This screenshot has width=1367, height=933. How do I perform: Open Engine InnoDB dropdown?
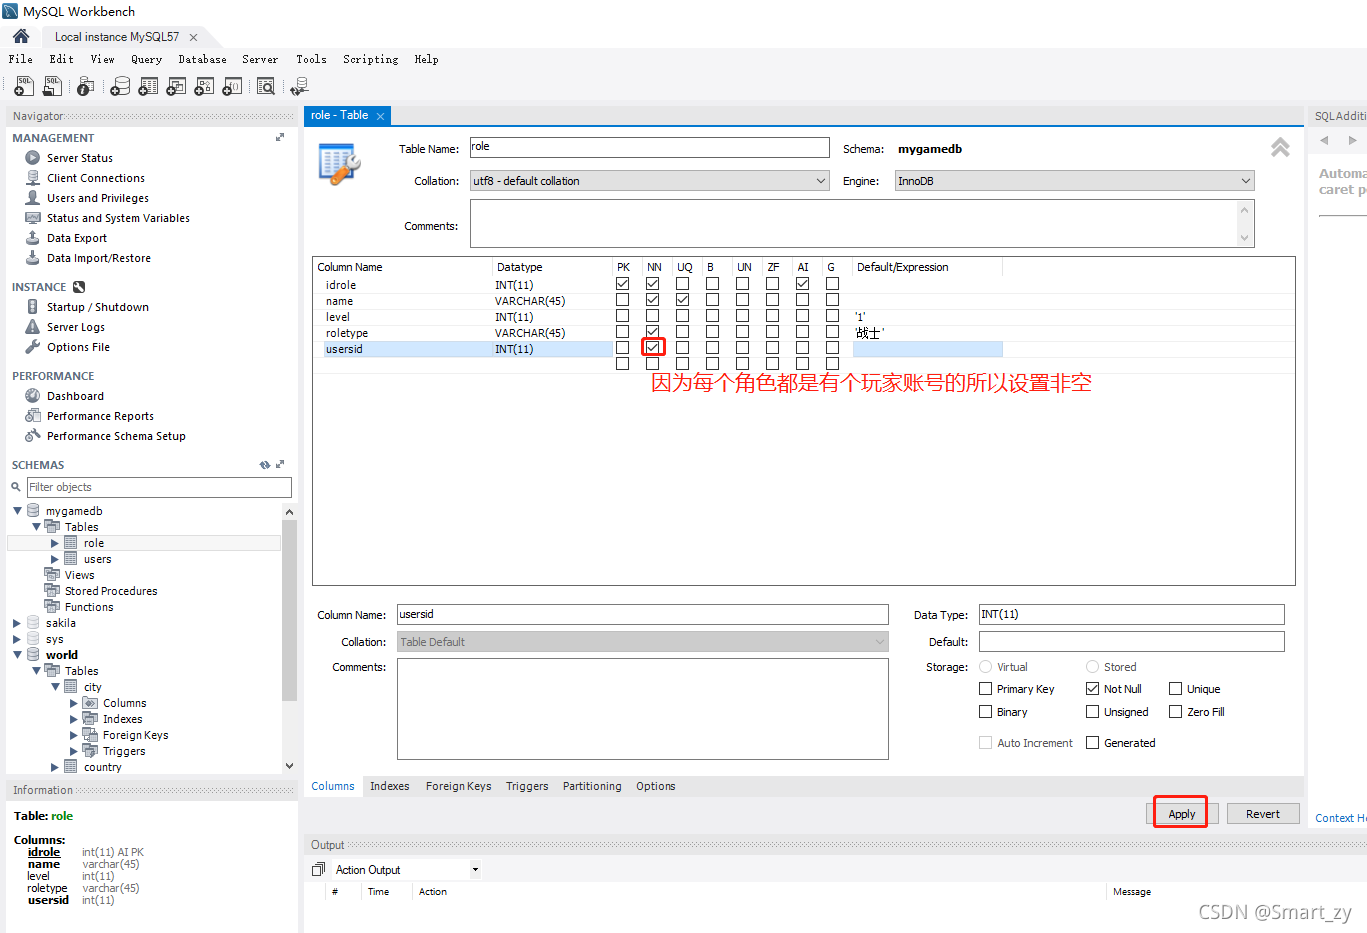click(1074, 181)
